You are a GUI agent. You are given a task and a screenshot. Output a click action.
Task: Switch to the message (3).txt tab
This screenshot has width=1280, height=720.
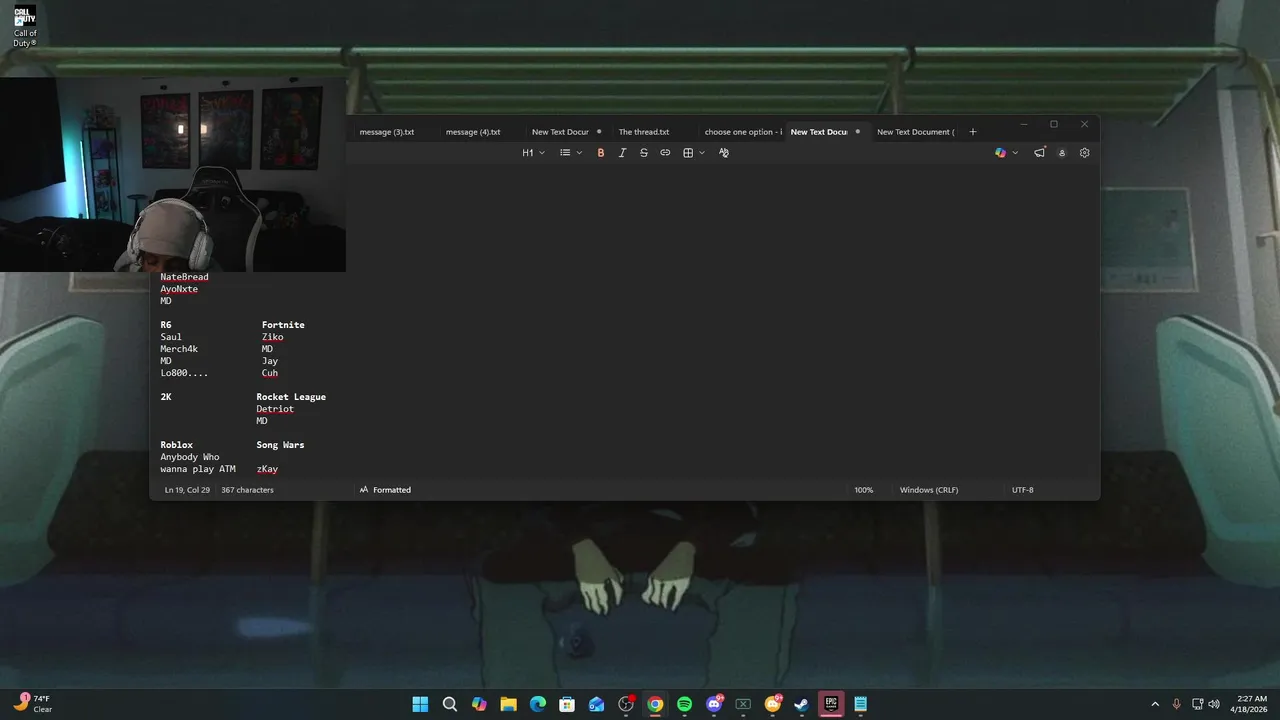tap(387, 132)
